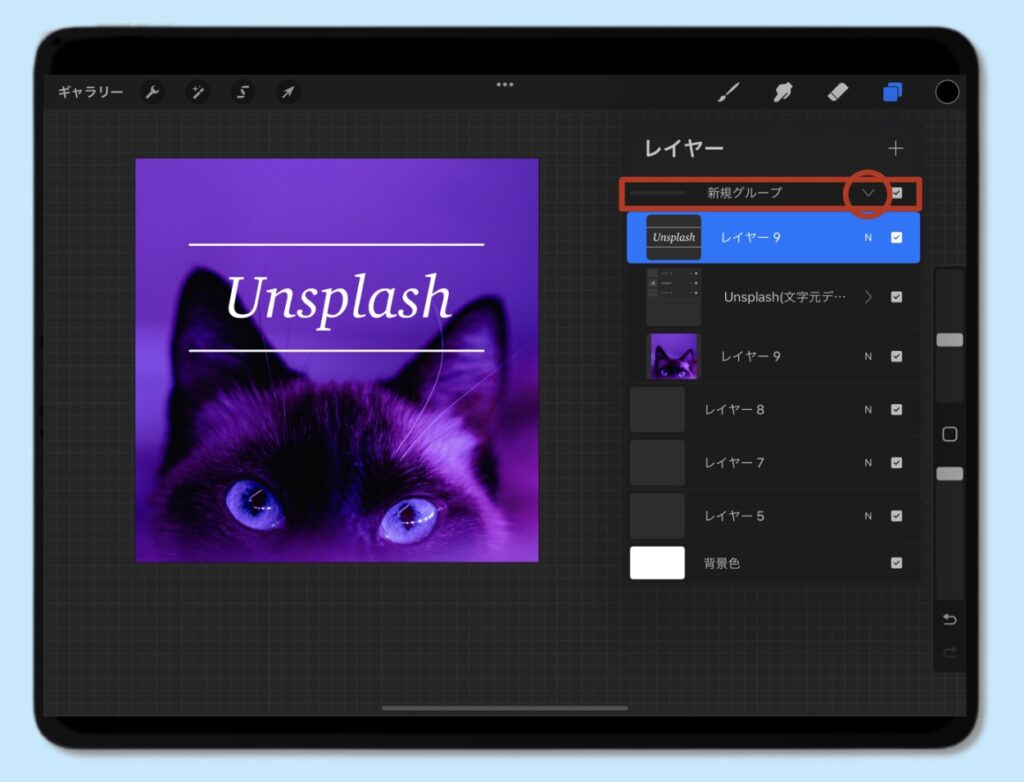Image resolution: width=1024 pixels, height=782 pixels.
Task: Return to the ギャラリー gallery
Action: pos(90,92)
